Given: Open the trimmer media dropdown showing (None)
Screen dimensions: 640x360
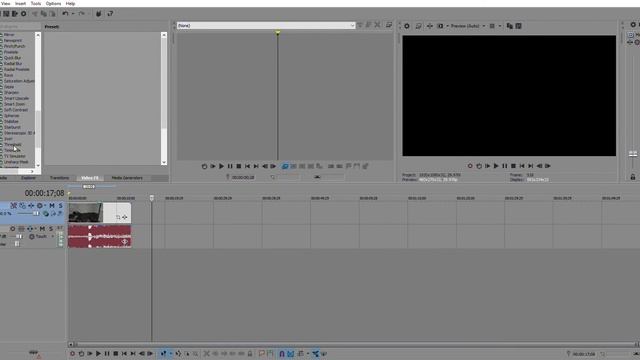Looking at the screenshot, I should pyautogui.click(x=266, y=25).
